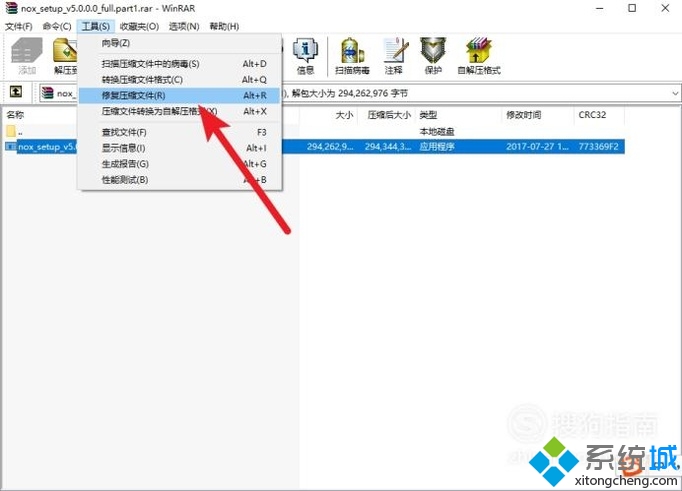Click the date cell 2017-07-27
This screenshot has width=682, height=491.
pos(538,147)
